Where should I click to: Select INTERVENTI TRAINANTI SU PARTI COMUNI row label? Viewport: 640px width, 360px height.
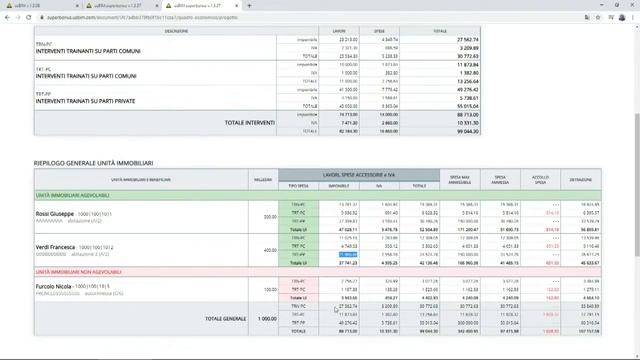(x=88, y=51)
